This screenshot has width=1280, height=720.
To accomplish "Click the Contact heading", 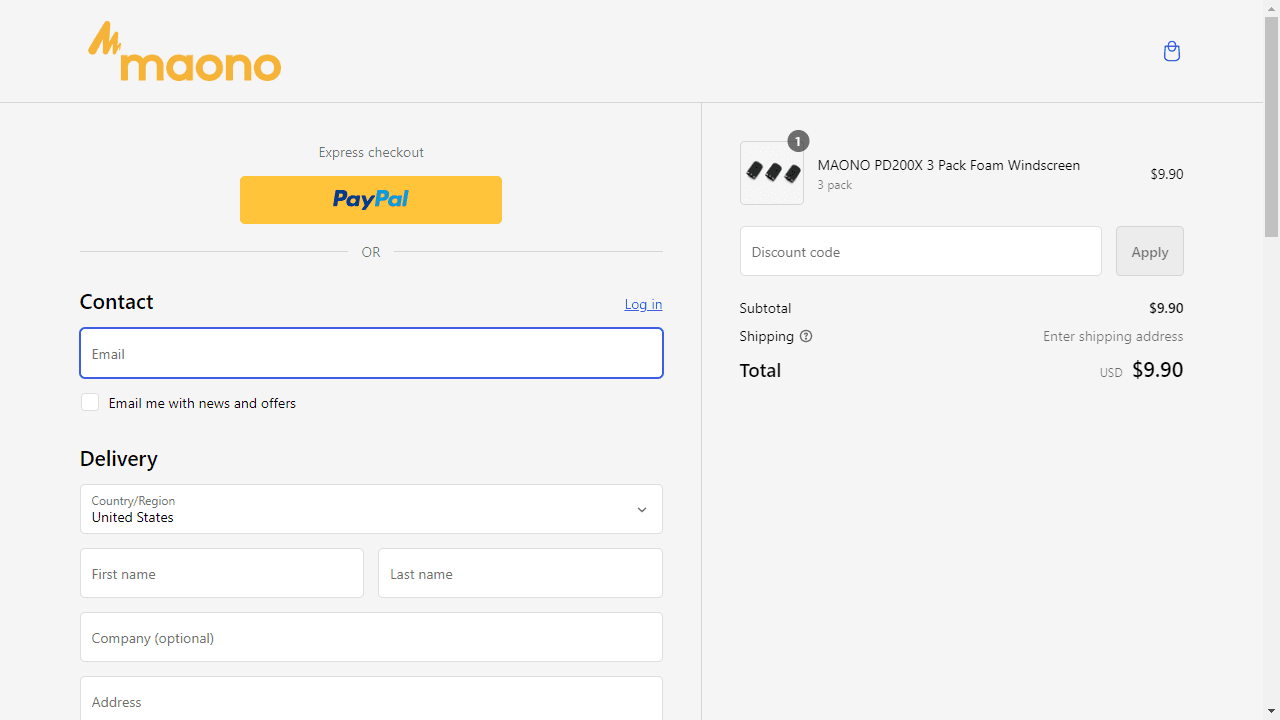I will (x=117, y=302).
